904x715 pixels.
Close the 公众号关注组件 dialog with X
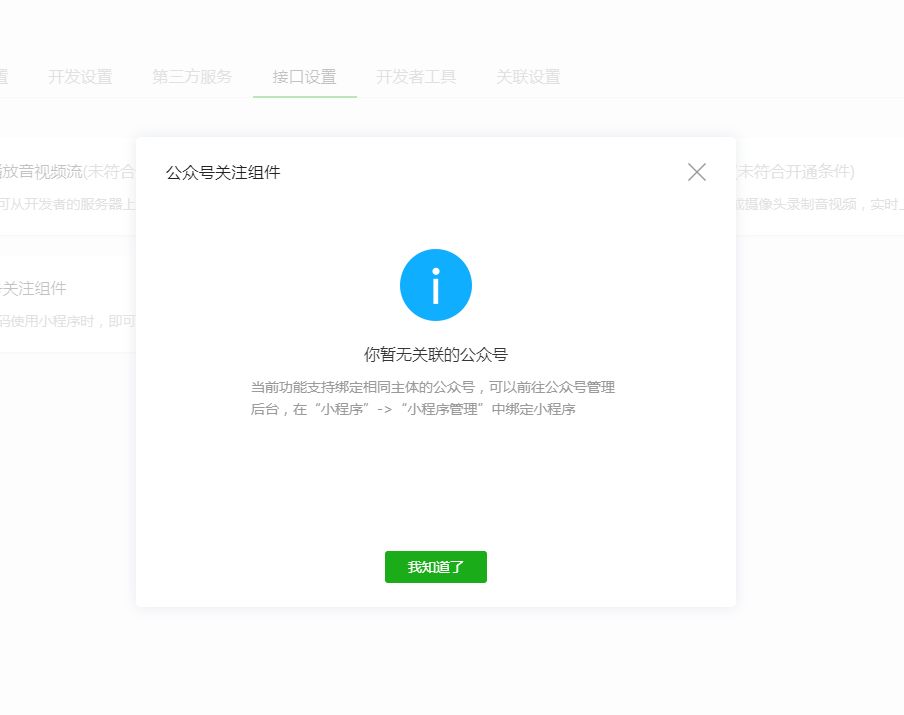point(696,172)
